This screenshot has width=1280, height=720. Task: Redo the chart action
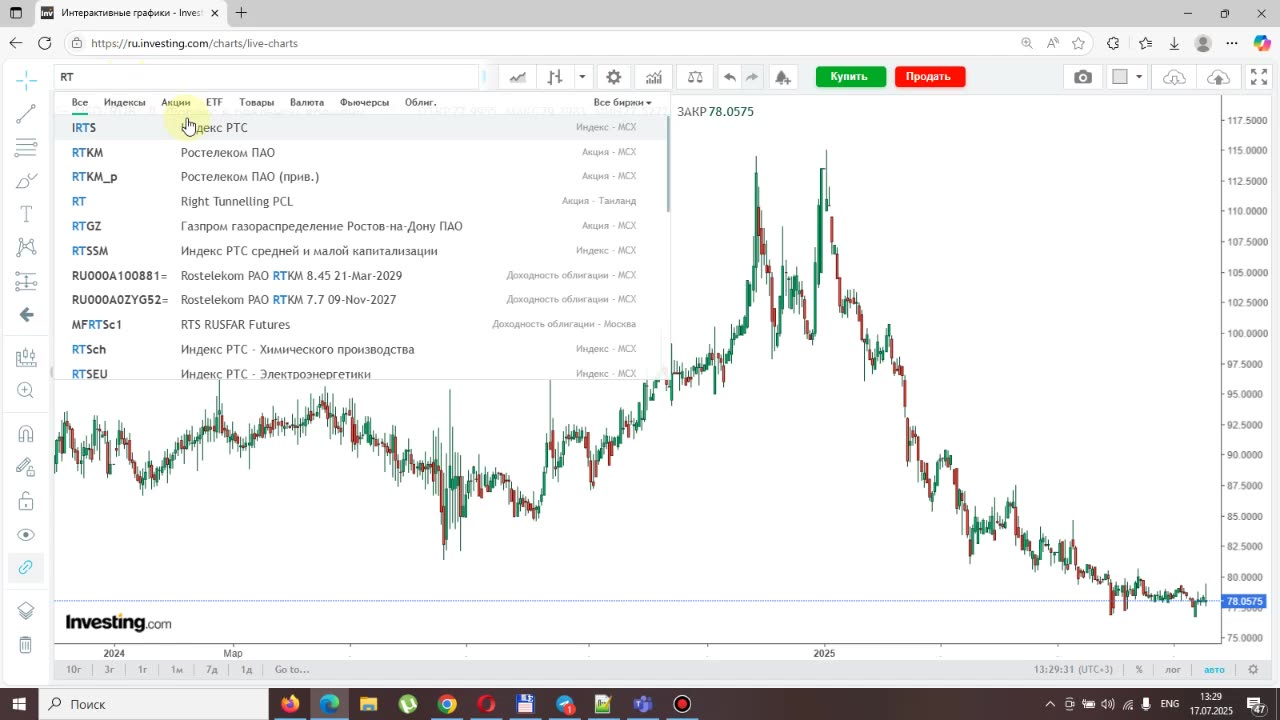pyautogui.click(x=752, y=77)
